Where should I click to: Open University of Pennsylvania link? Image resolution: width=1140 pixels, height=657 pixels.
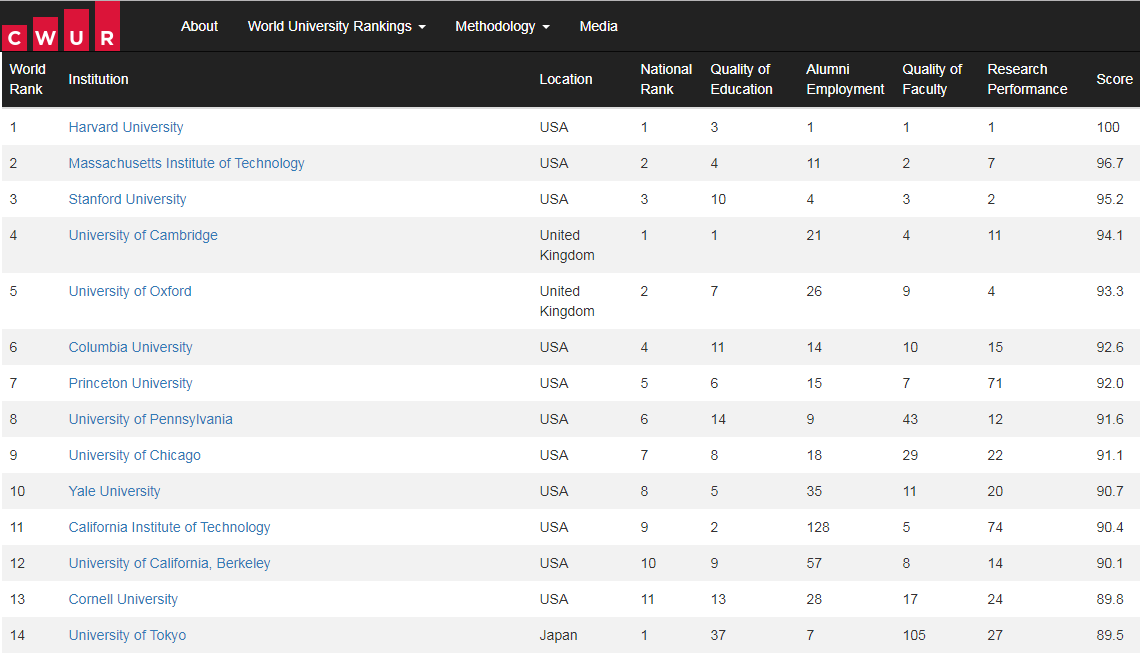[x=150, y=419]
